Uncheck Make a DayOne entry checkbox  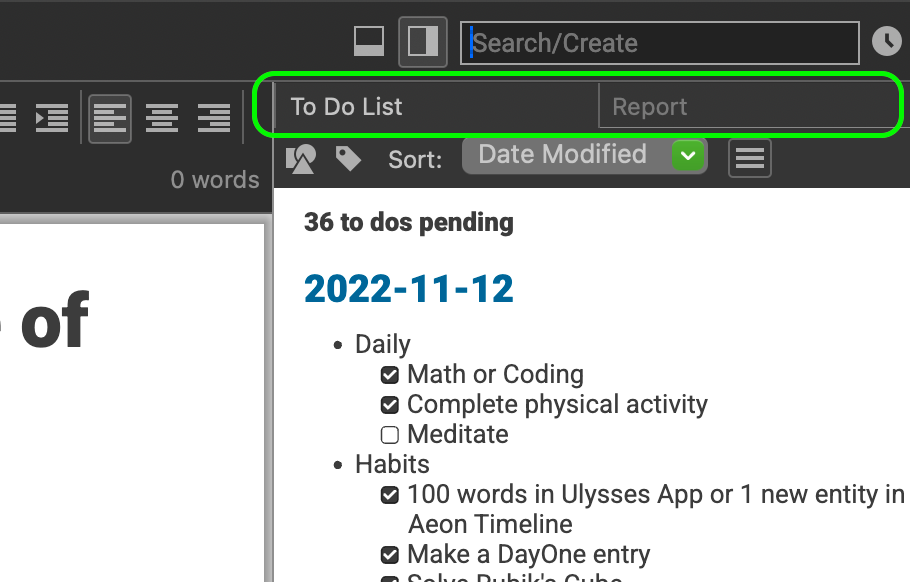[x=389, y=555]
